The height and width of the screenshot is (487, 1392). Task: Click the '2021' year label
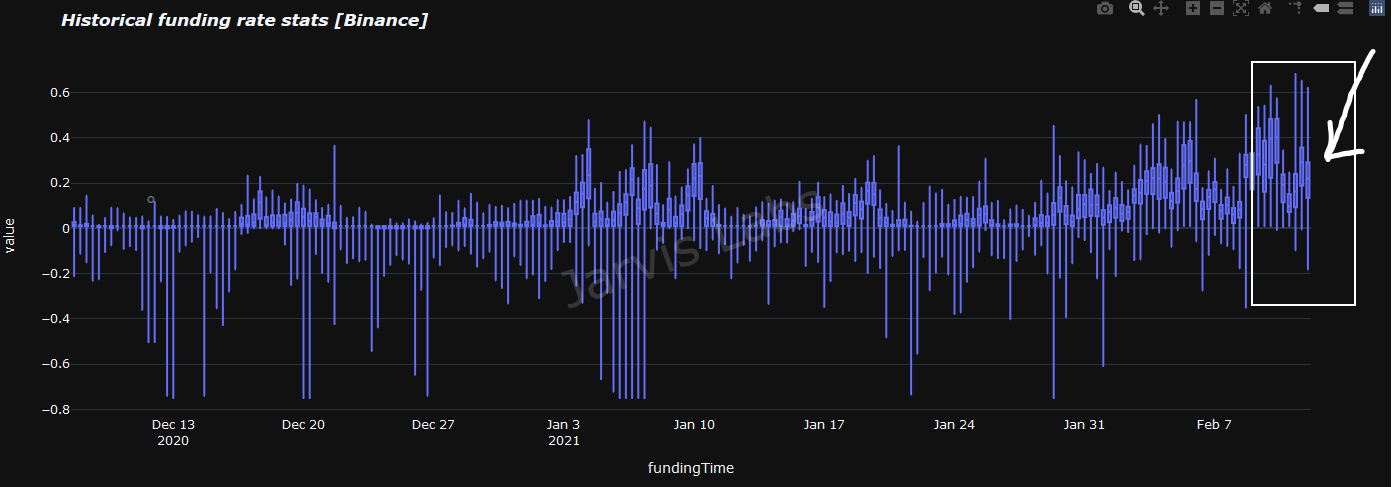(x=563, y=441)
